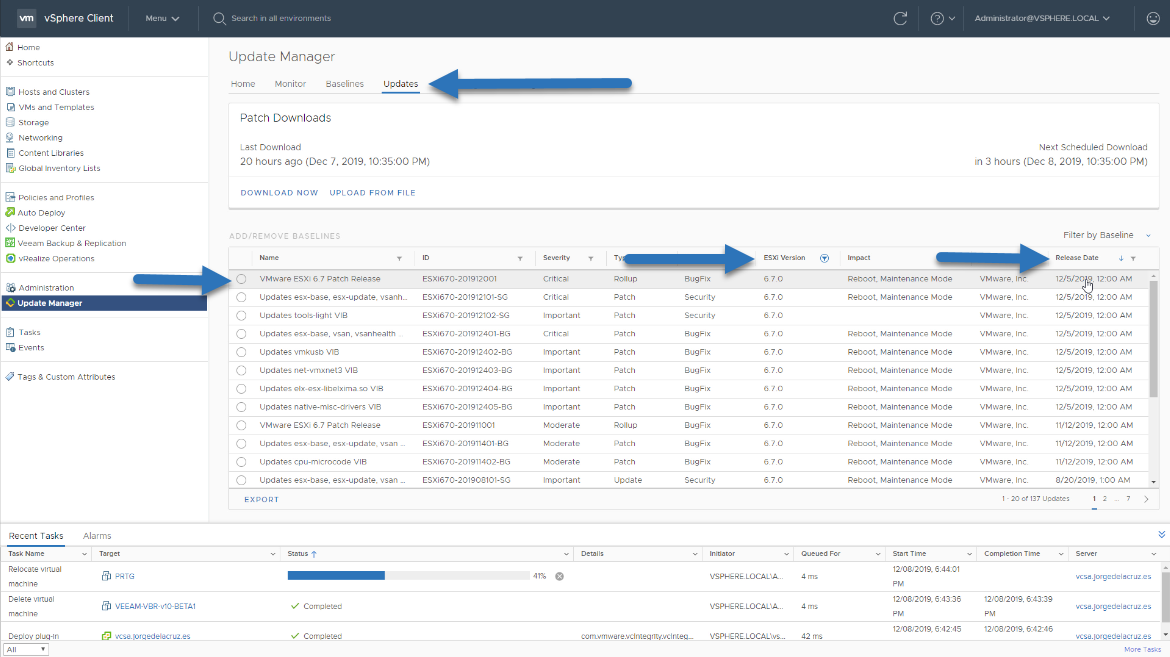This screenshot has height=657, width=1170.
Task: Click the Home icon in sidebar
Action: (x=10, y=47)
